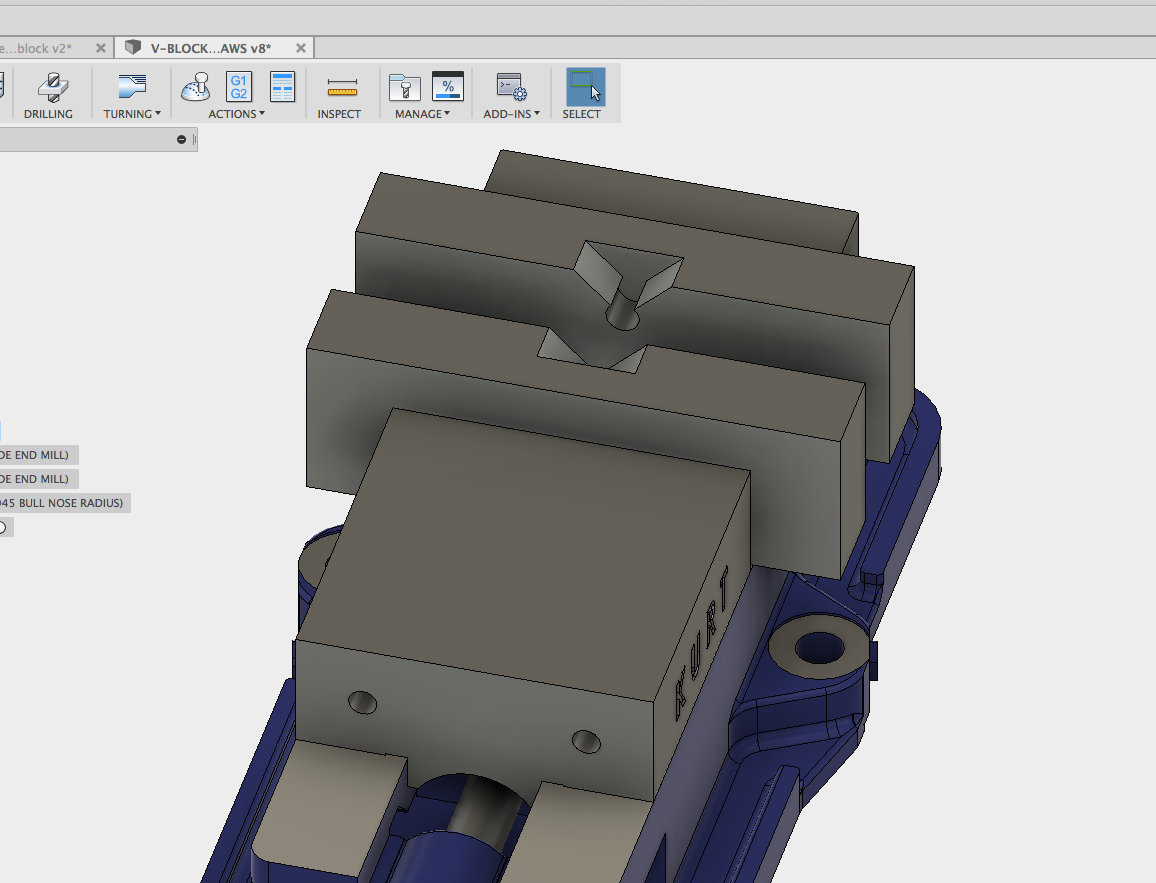Click the BULL NOSE RADIUS toolpath entry
Viewport: 1156px width, 883px height.
pos(60,502)
